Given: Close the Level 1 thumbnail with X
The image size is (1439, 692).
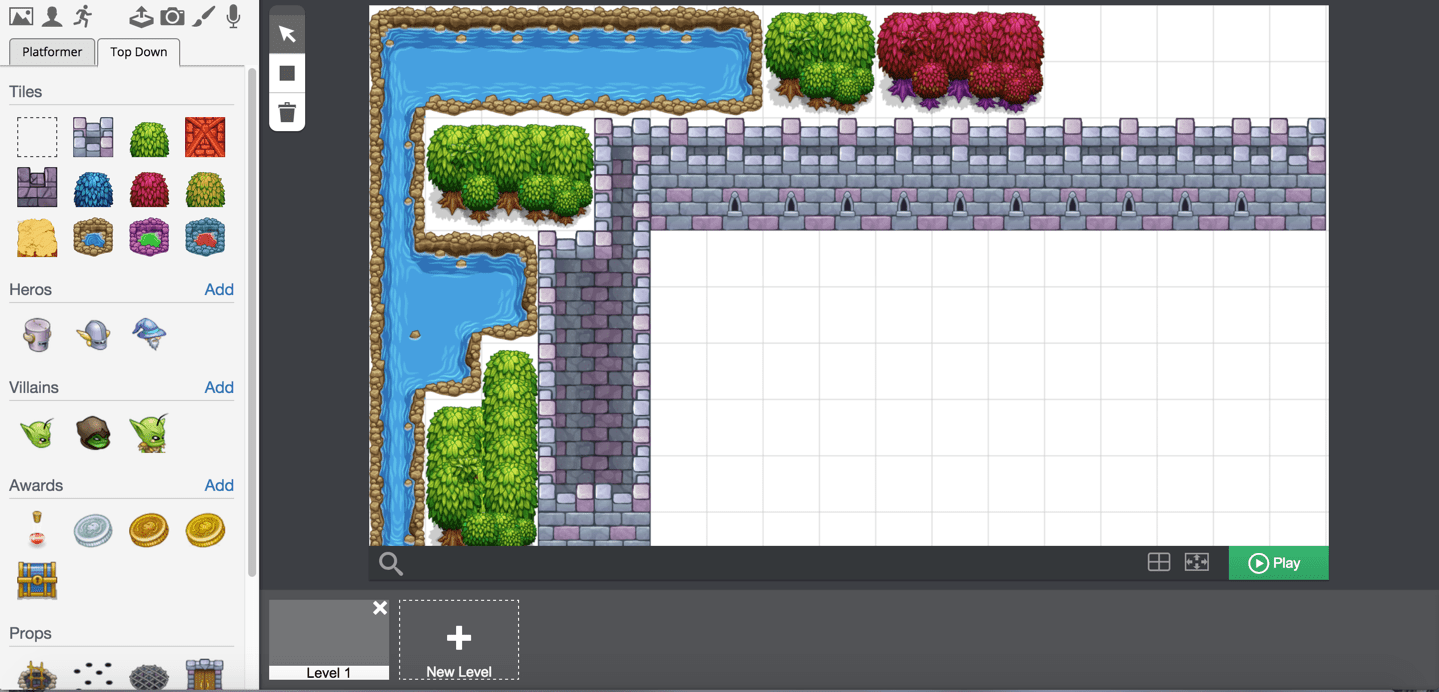Looking at the screenshot, I should [380, 608].
